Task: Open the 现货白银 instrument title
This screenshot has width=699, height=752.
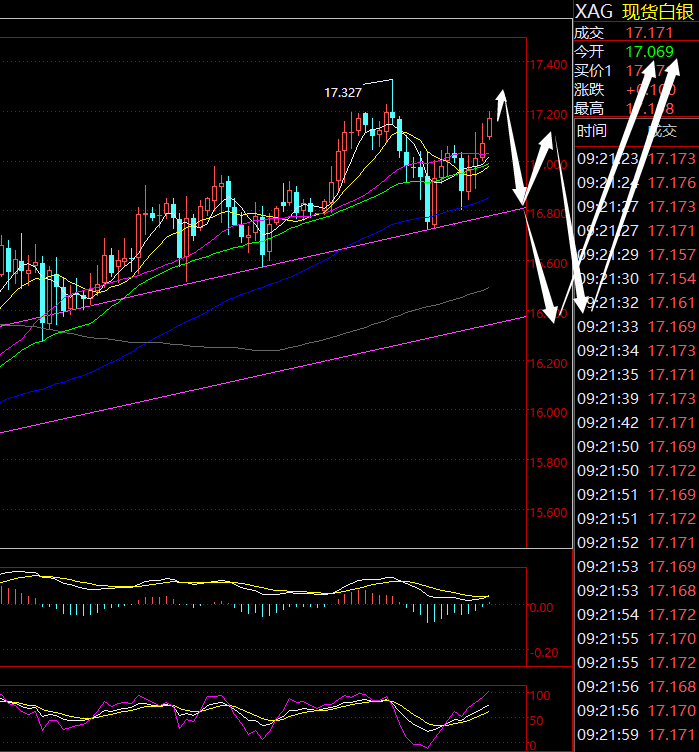Action: pyautogui.click(x=659, y=11)
